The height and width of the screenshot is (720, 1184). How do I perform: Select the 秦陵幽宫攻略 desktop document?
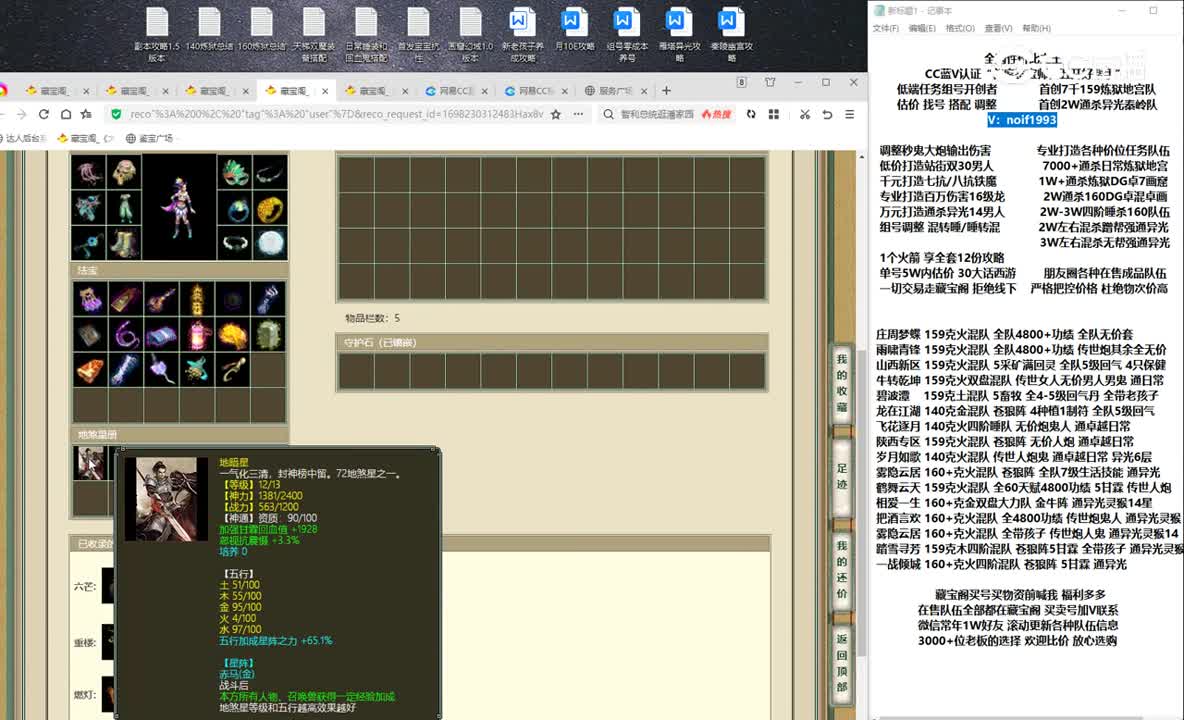click(731, 34)
